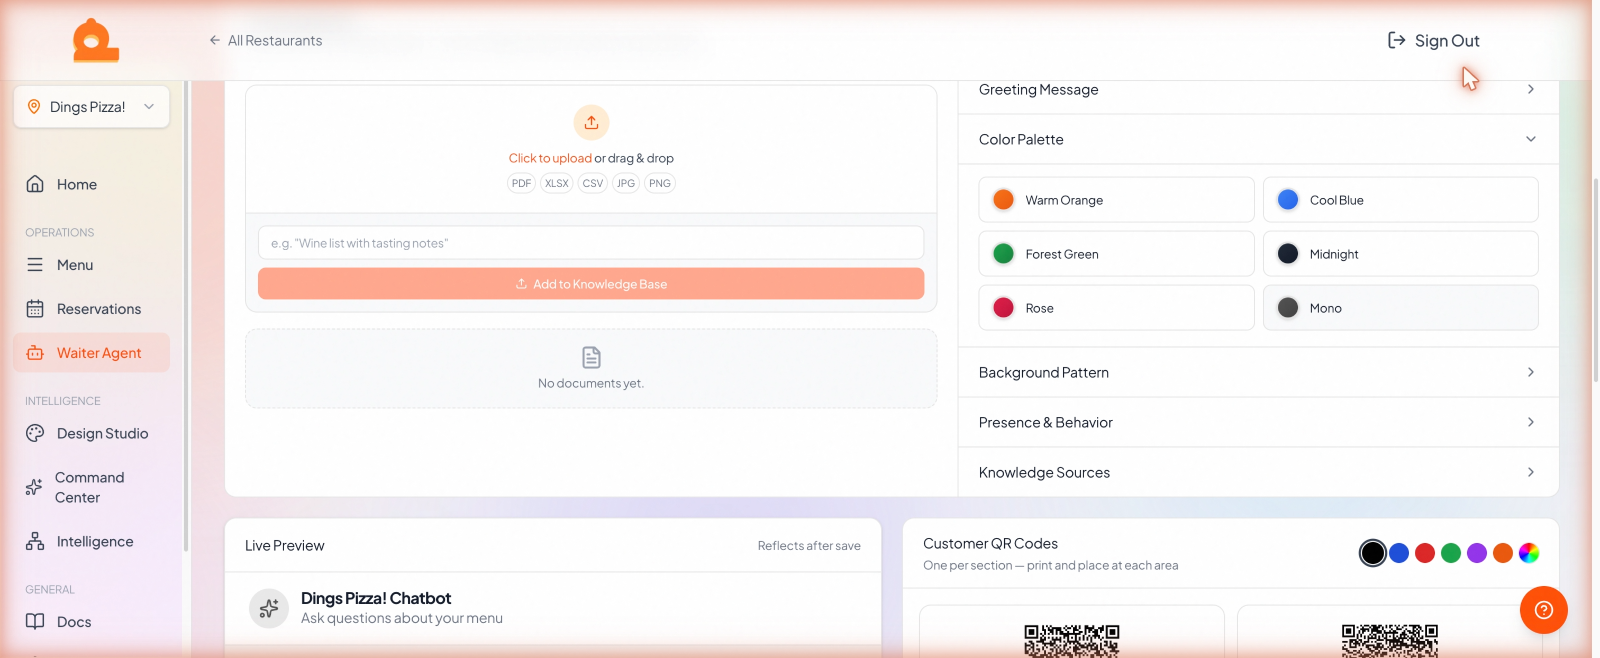
Task: Open Command Center in the sidebar
Action: click(91, 487)
